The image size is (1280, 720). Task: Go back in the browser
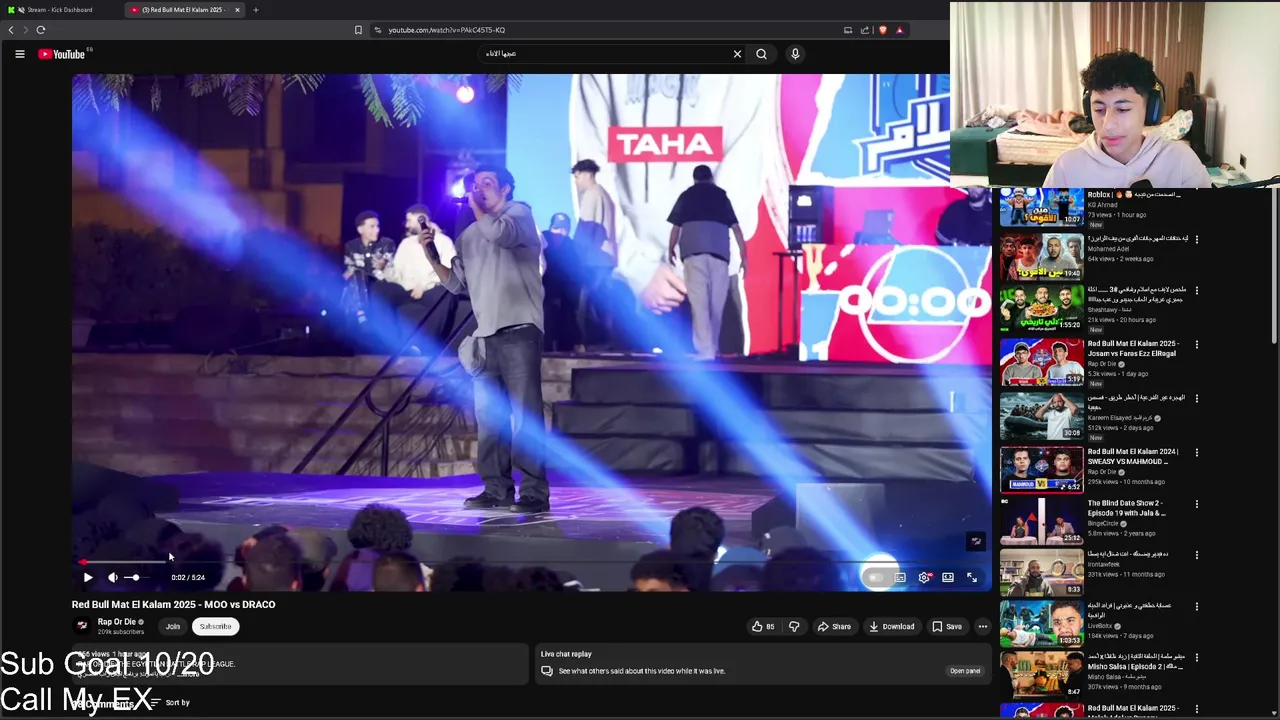[x=11, y=30]
